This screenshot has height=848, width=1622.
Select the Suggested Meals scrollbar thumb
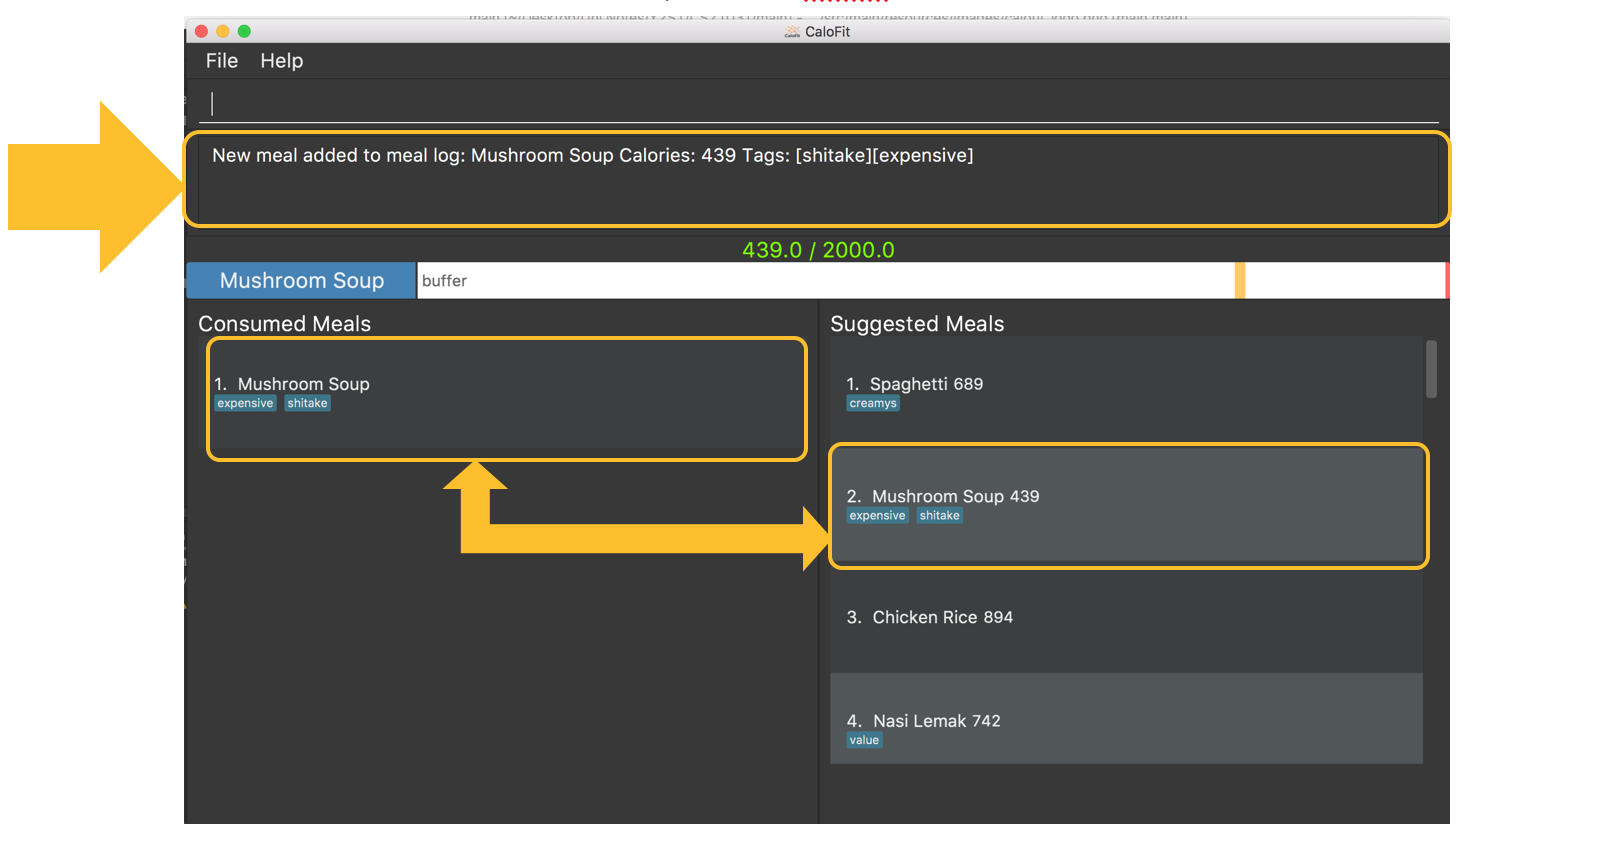click(x=1431, y=369)
